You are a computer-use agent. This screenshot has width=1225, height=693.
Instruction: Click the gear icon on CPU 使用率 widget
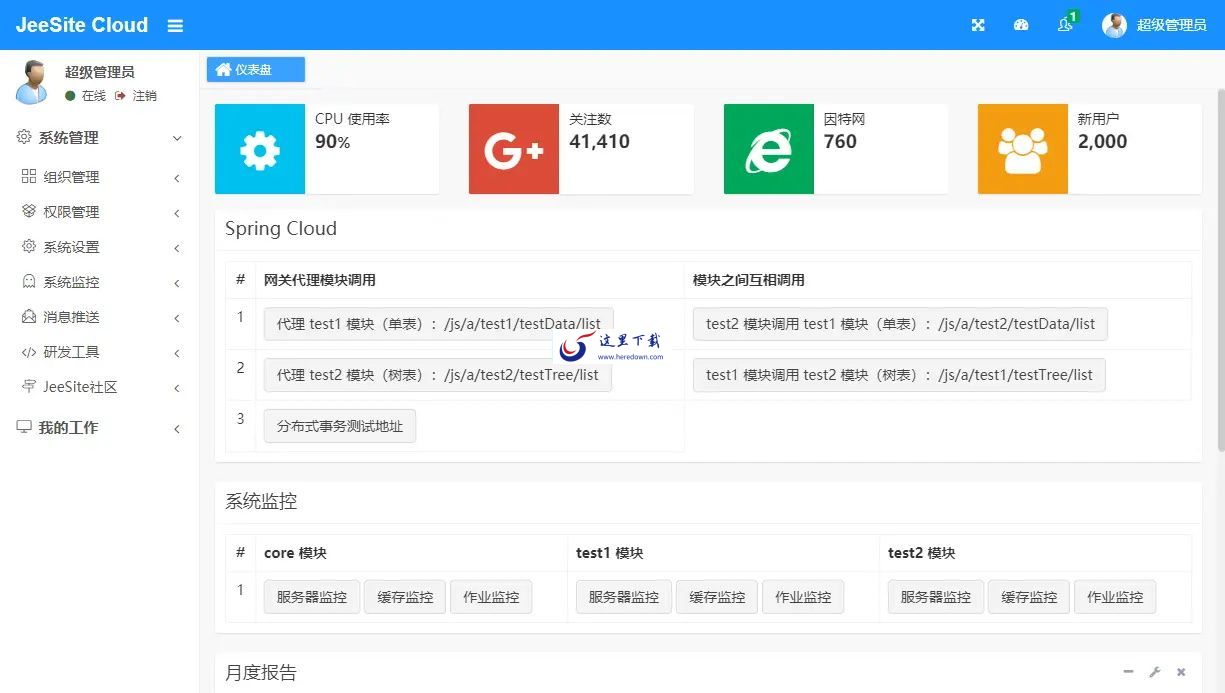pyautogui.click(x=259, y=149)
